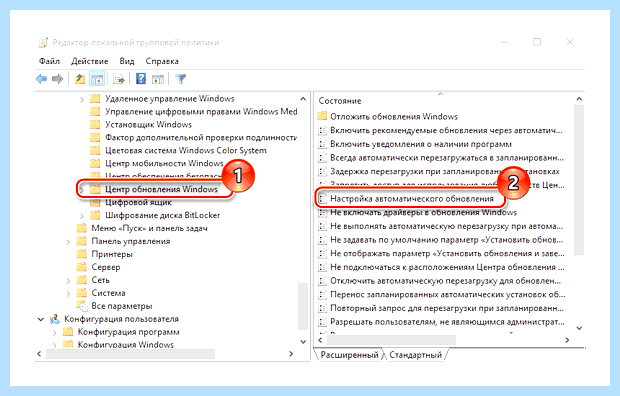Click policy icon of Включить уведомления о наличии программ
Image resolution: width=620 pixels, height=396 pixels.
tap(323, 144)
